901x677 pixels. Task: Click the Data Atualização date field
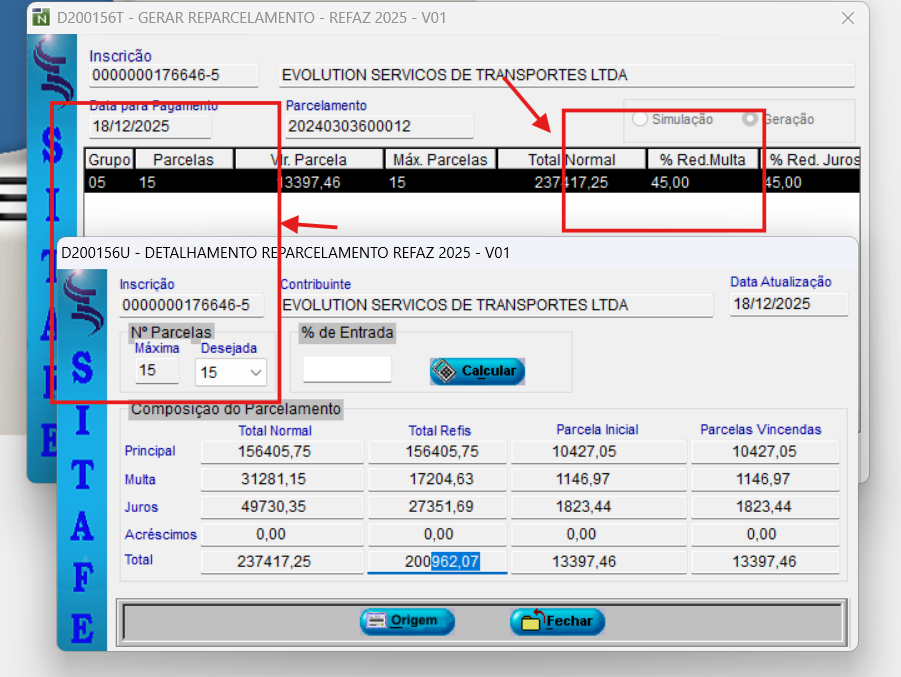coord(788,304)
